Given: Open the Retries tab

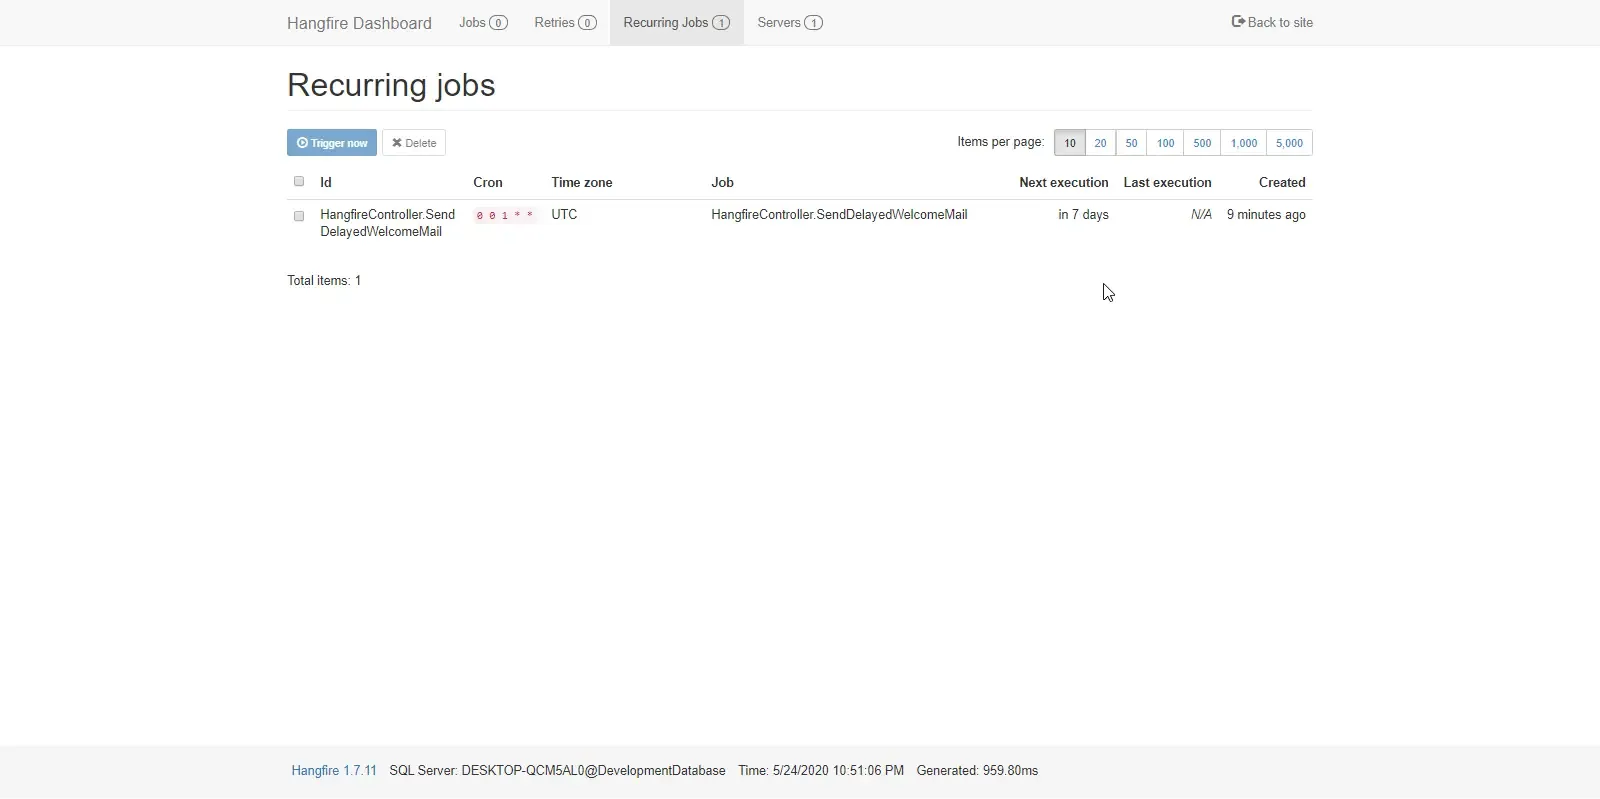Looking at the screenshot, I should tap(565, 23).
